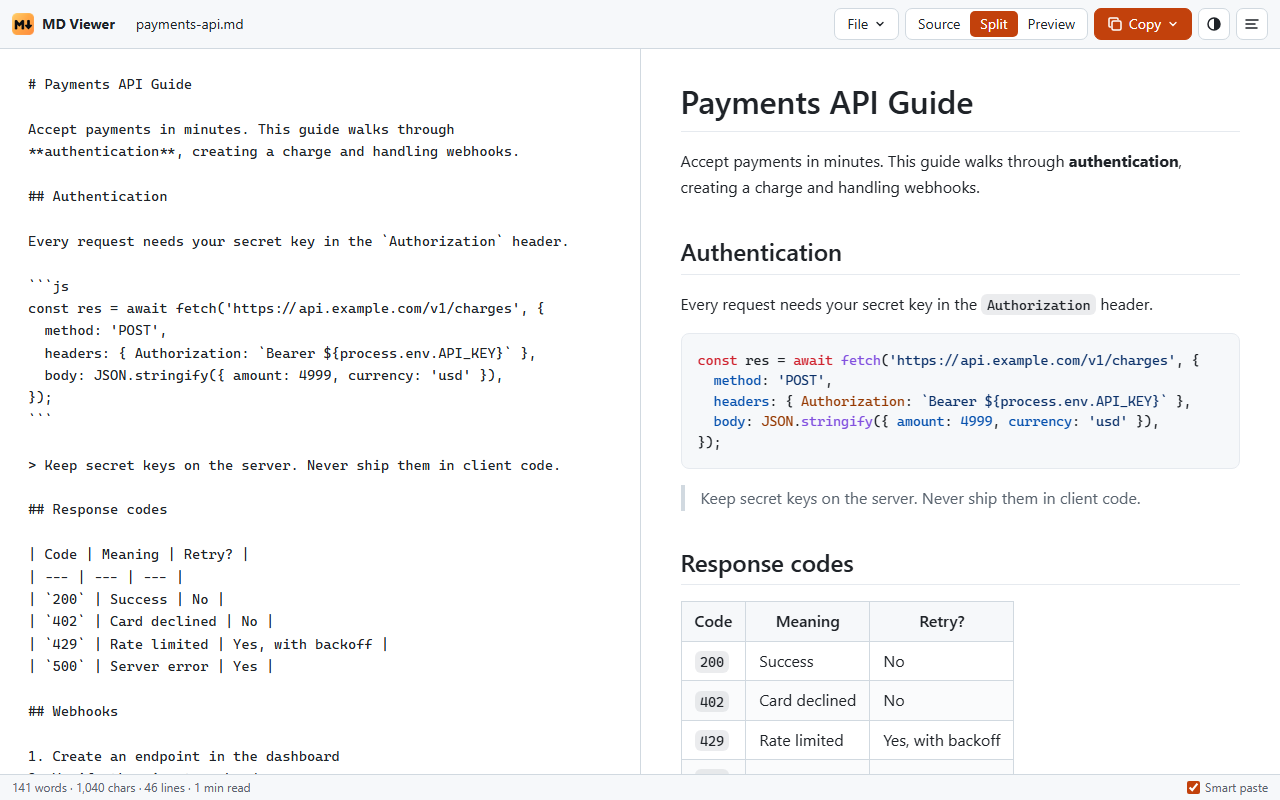
Task: Open the File dropdown menu
Action: 866,24
